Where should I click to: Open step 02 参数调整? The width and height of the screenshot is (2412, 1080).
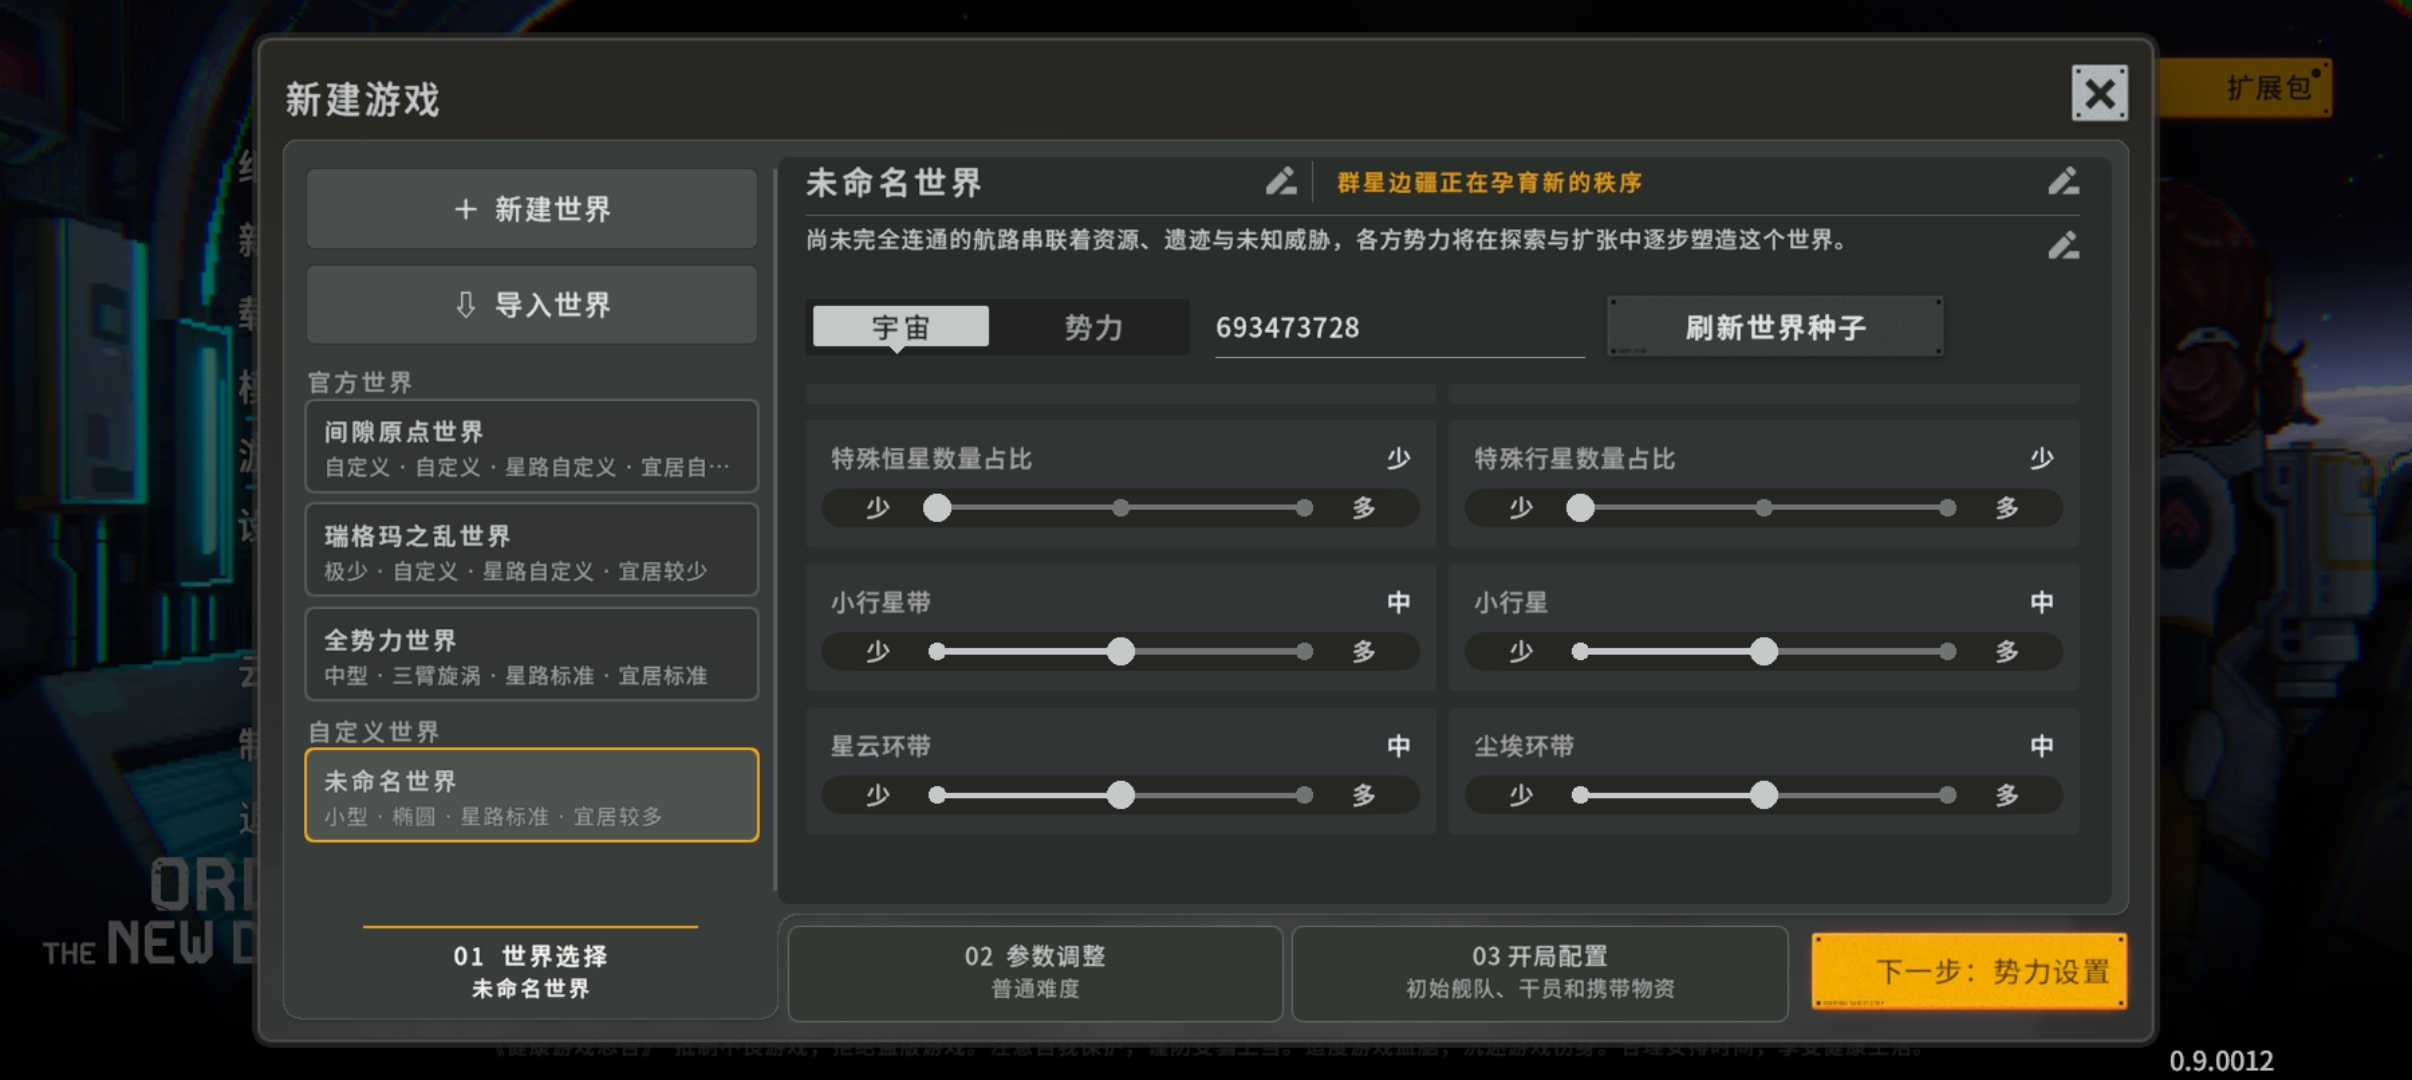pyautogui.click(x=1035, y=972)
